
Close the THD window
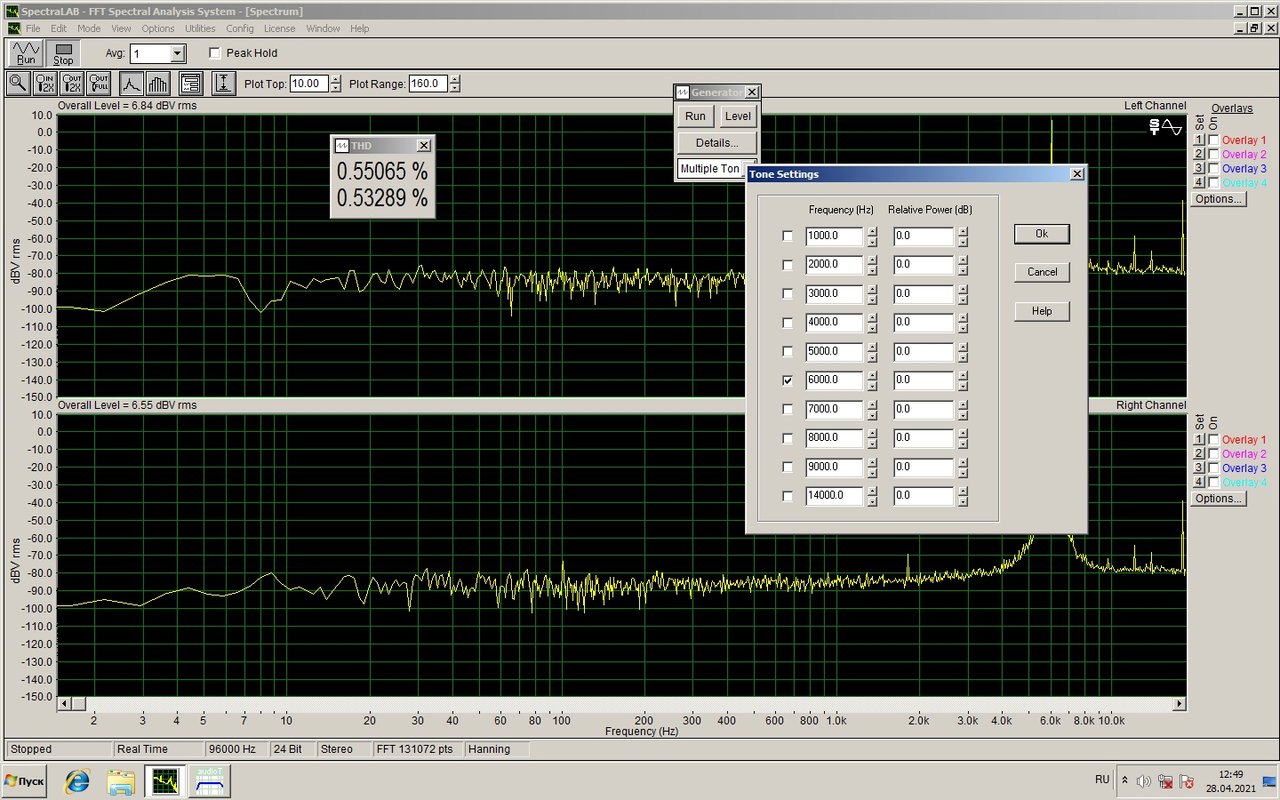pyautogui.click(x=424, y=146)
